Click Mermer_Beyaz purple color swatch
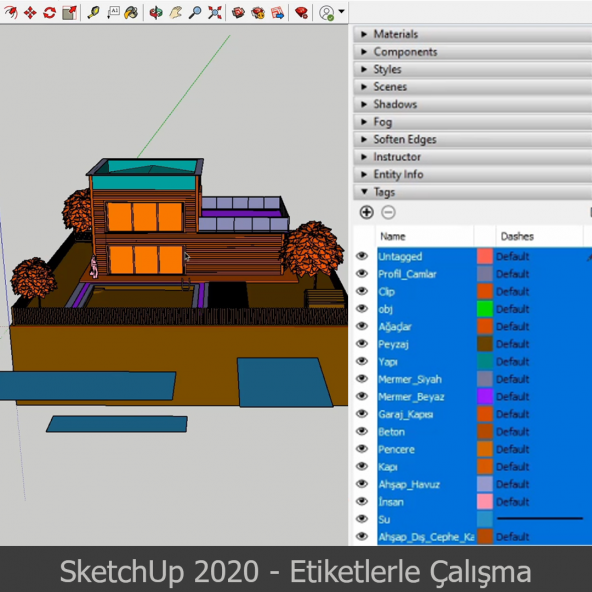 (x=485, y=396)
